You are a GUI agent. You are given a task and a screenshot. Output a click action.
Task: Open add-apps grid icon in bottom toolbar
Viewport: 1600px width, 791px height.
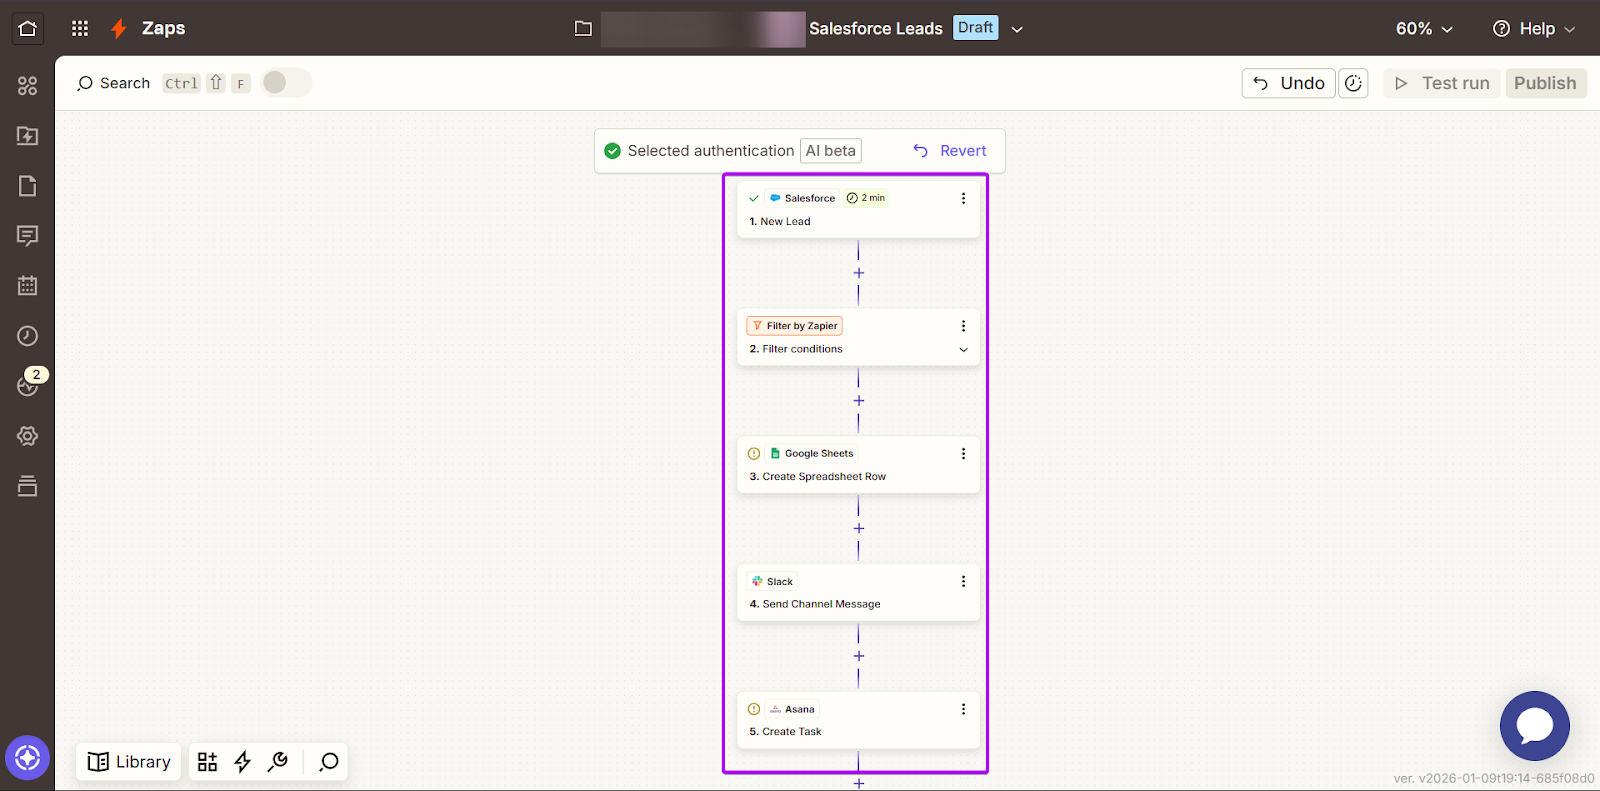tap(207, 762)
